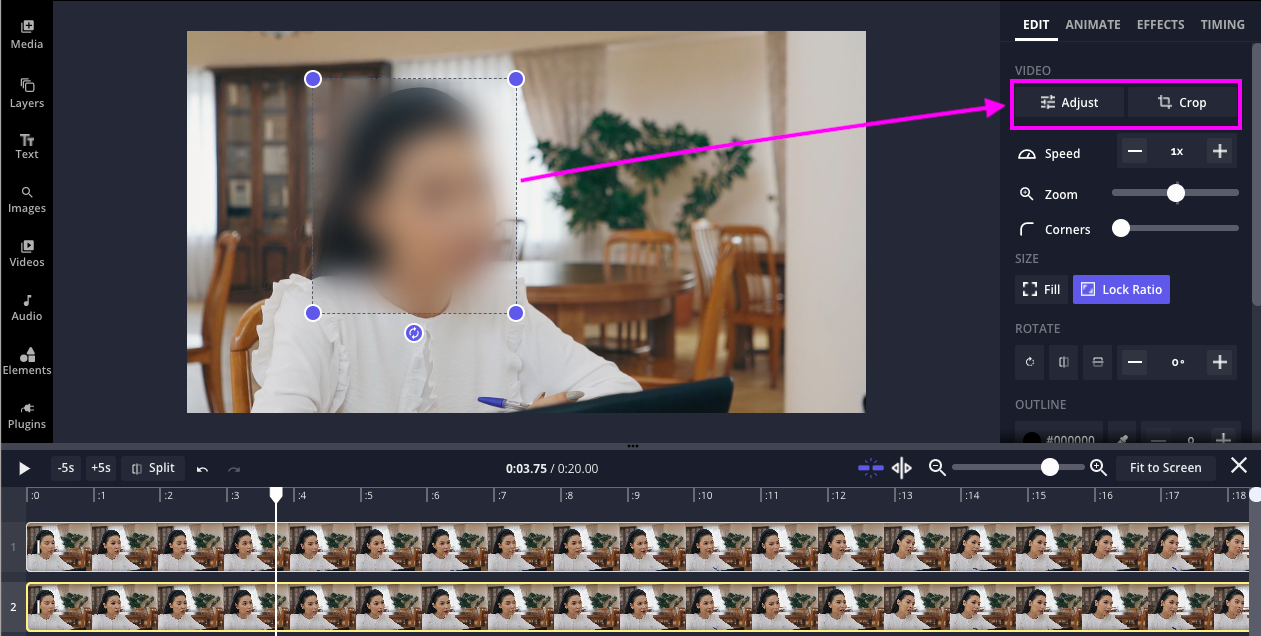Image resolution: width=1261 pixels, height=636 pixels.
Task: Click the undo arrow in timeline toolbar
Action: (203, 468)
